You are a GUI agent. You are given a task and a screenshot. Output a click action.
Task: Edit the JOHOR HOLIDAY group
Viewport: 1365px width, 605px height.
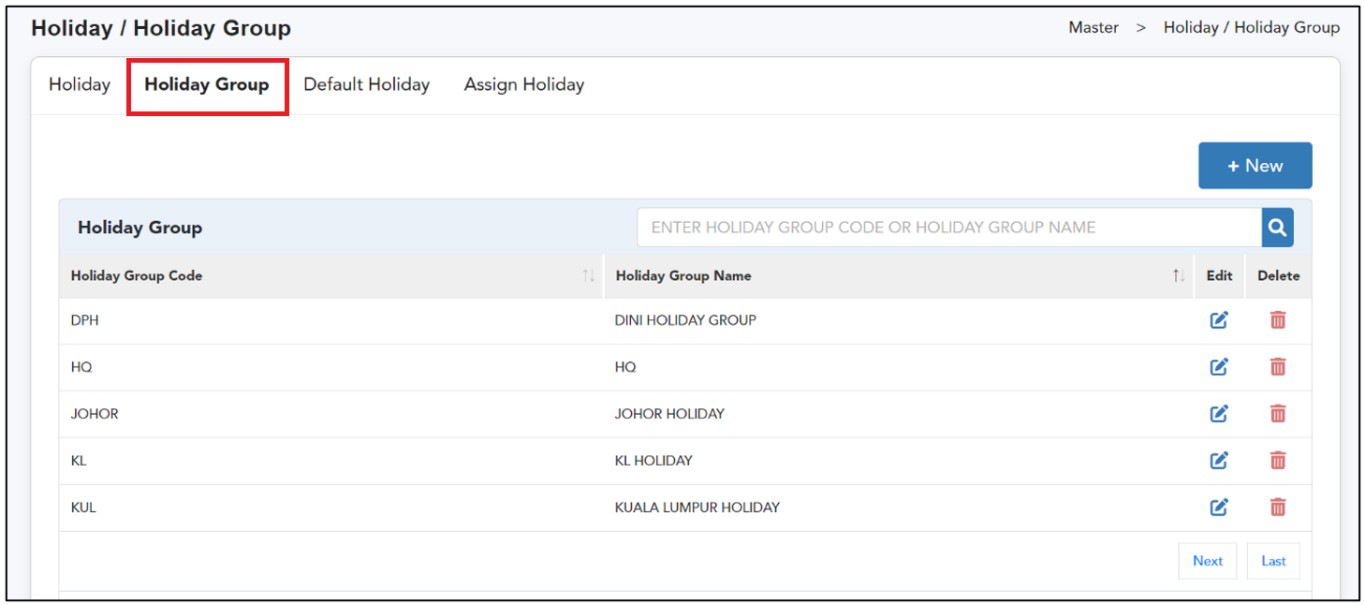pyautogui.click(x=1218, y=413)
